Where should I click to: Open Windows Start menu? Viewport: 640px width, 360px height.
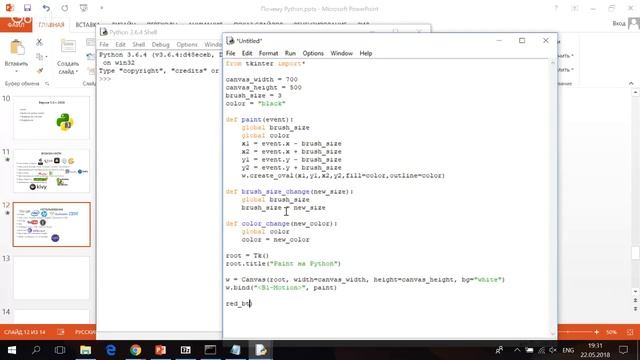click(x=11, y=350)
